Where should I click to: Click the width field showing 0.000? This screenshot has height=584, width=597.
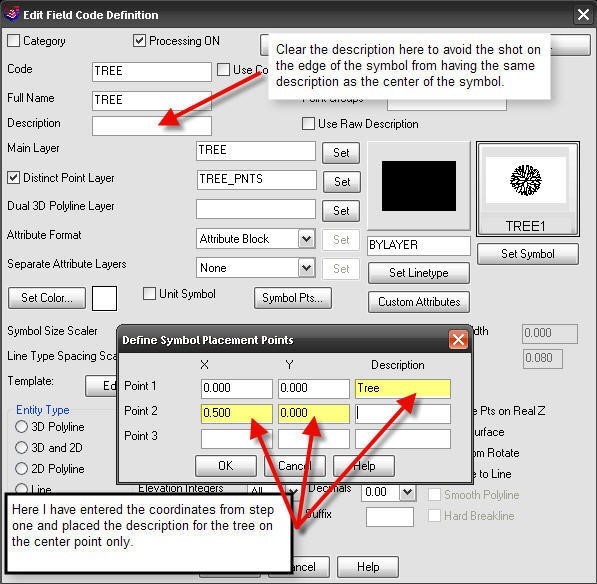pos(550,334)
